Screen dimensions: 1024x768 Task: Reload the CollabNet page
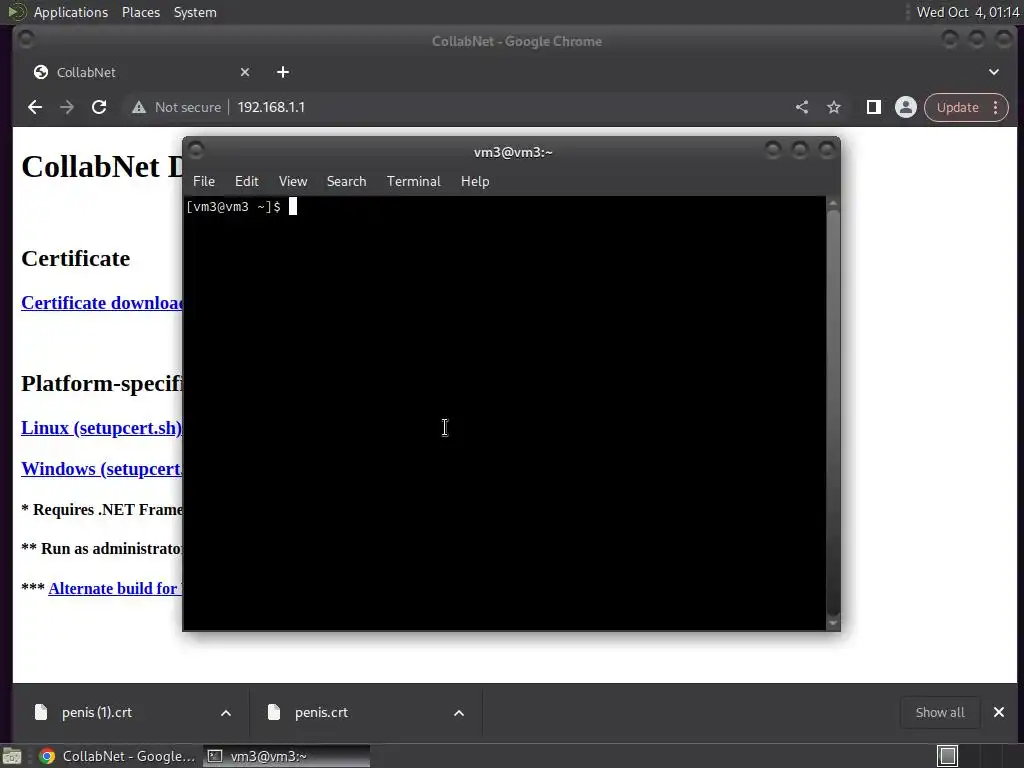coord(99,107)
